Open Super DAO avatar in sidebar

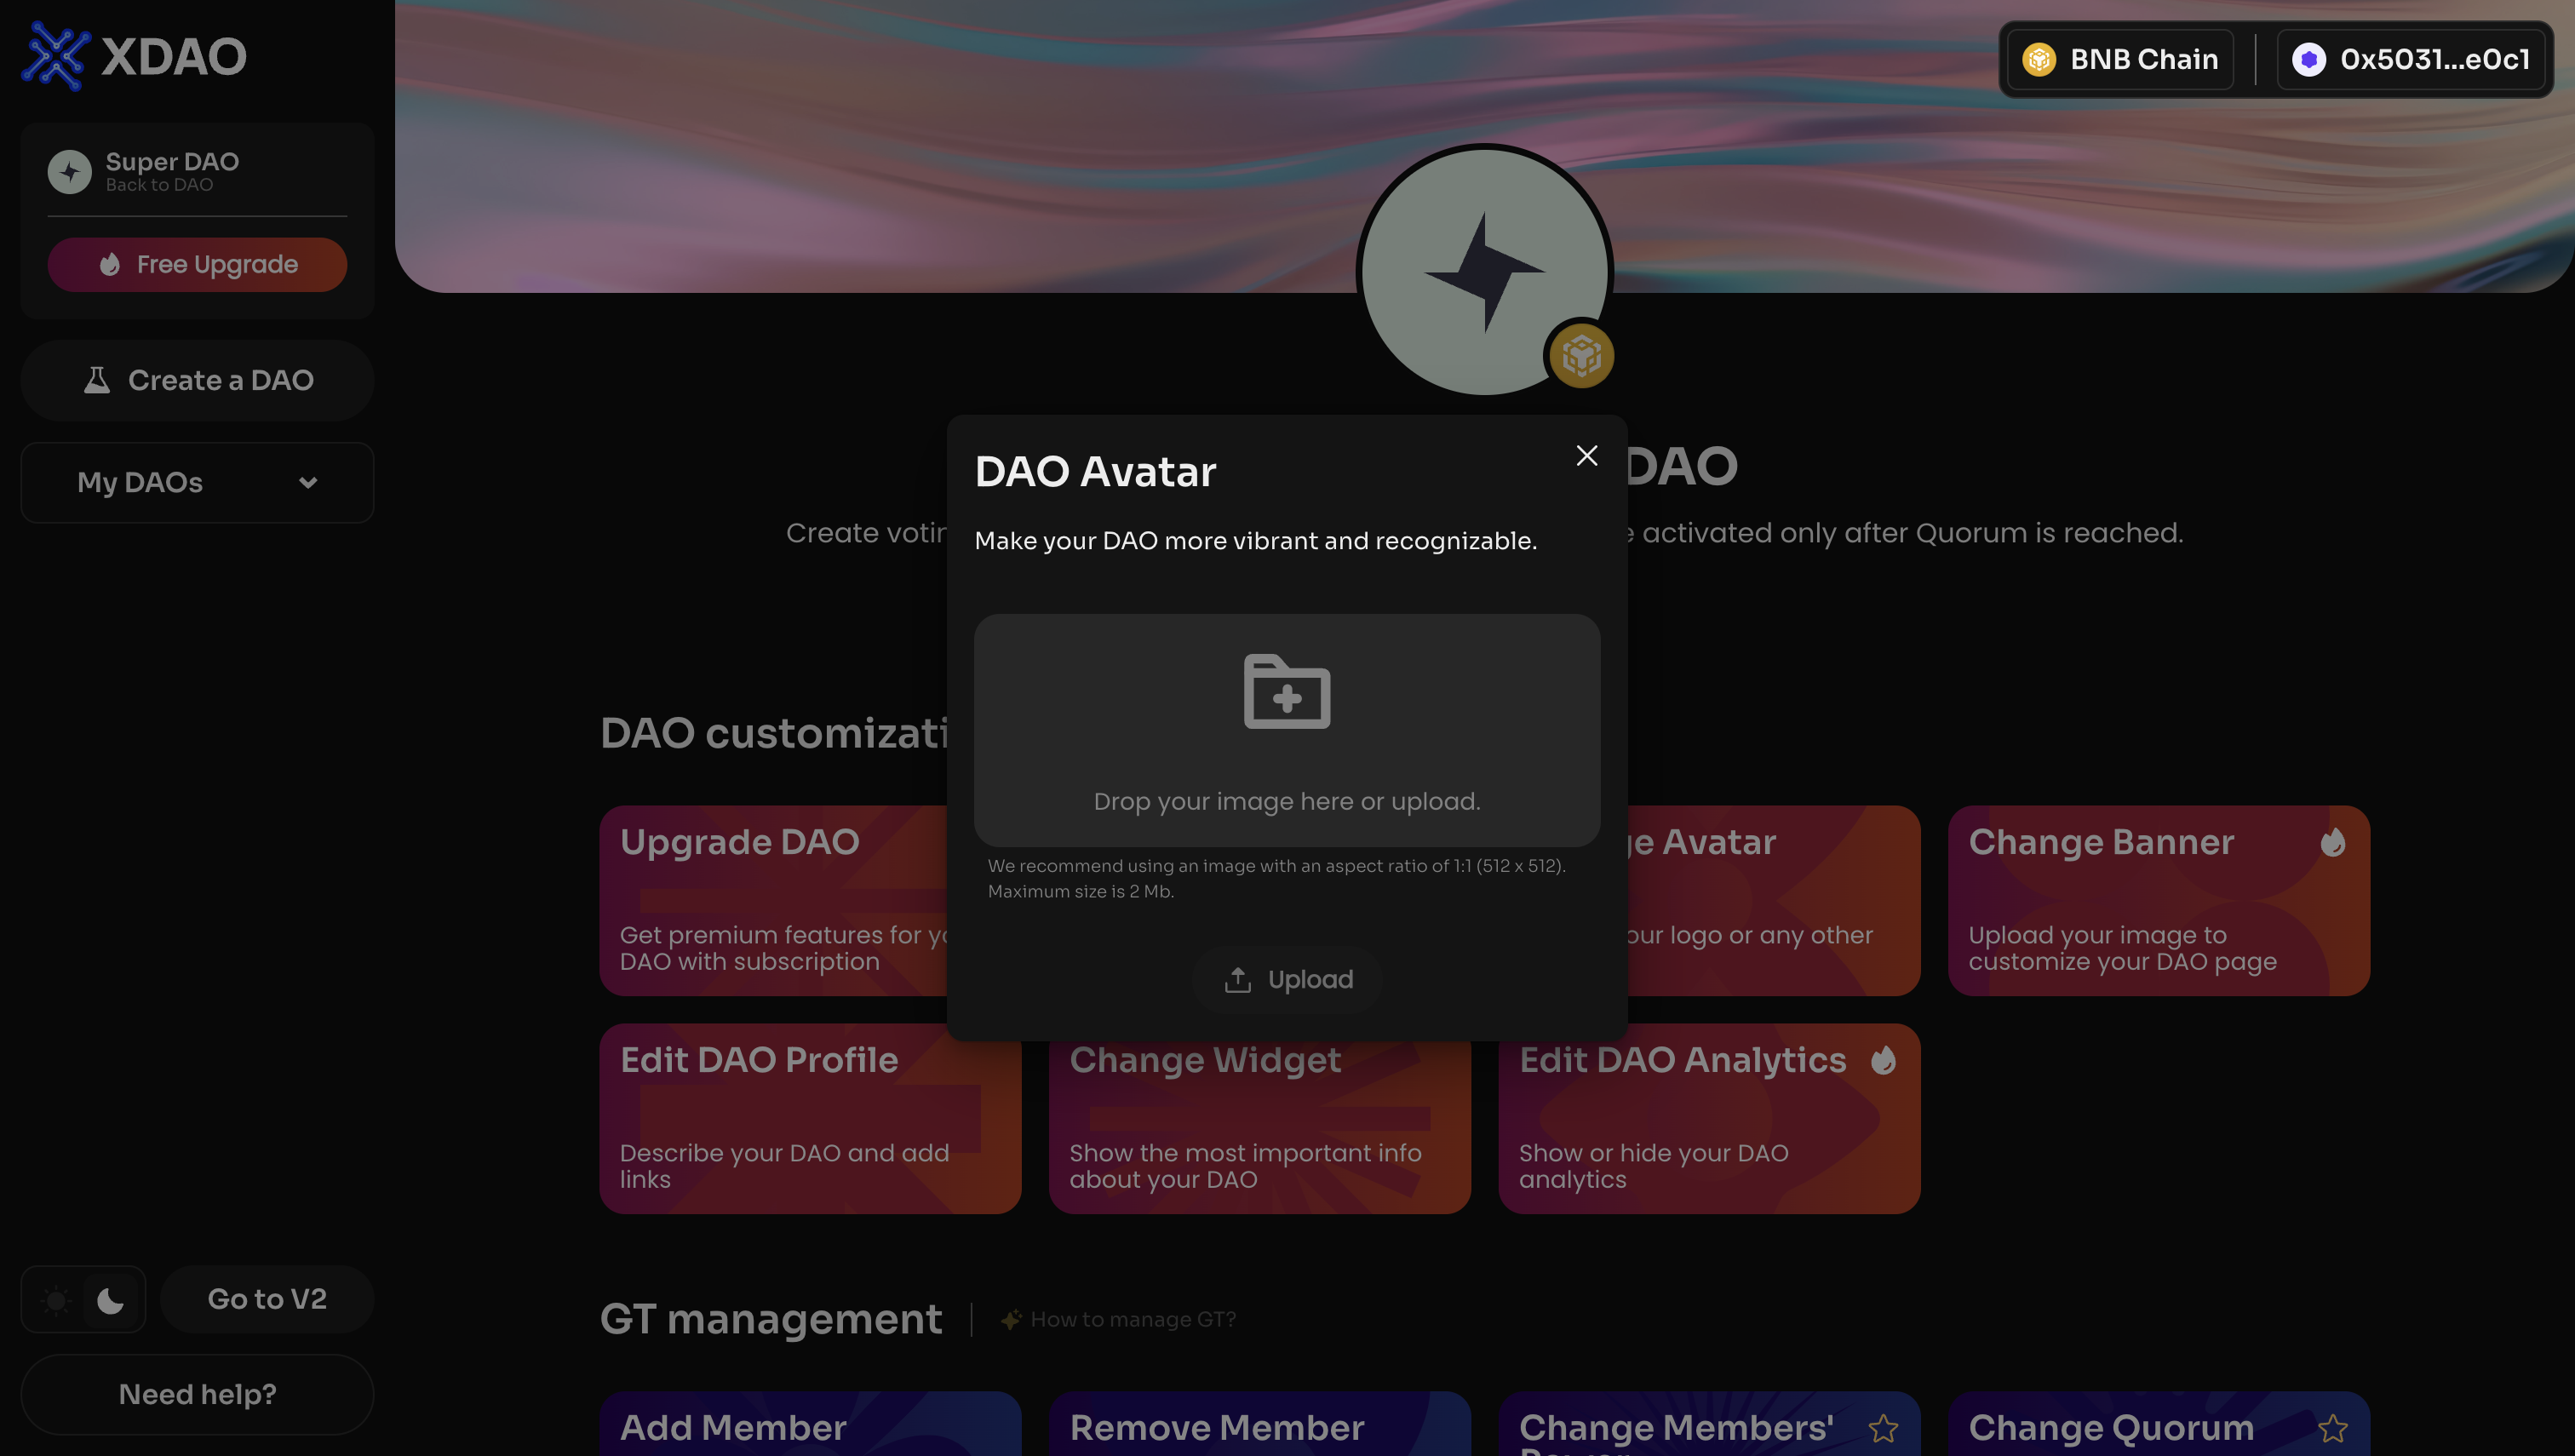(69, 171)
